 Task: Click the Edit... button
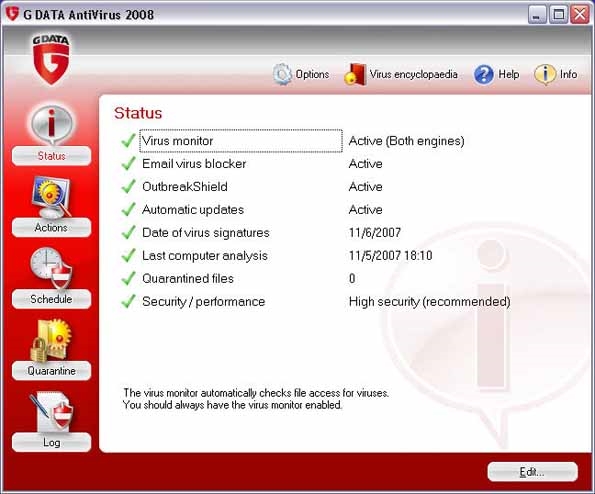tap(532, 472)
